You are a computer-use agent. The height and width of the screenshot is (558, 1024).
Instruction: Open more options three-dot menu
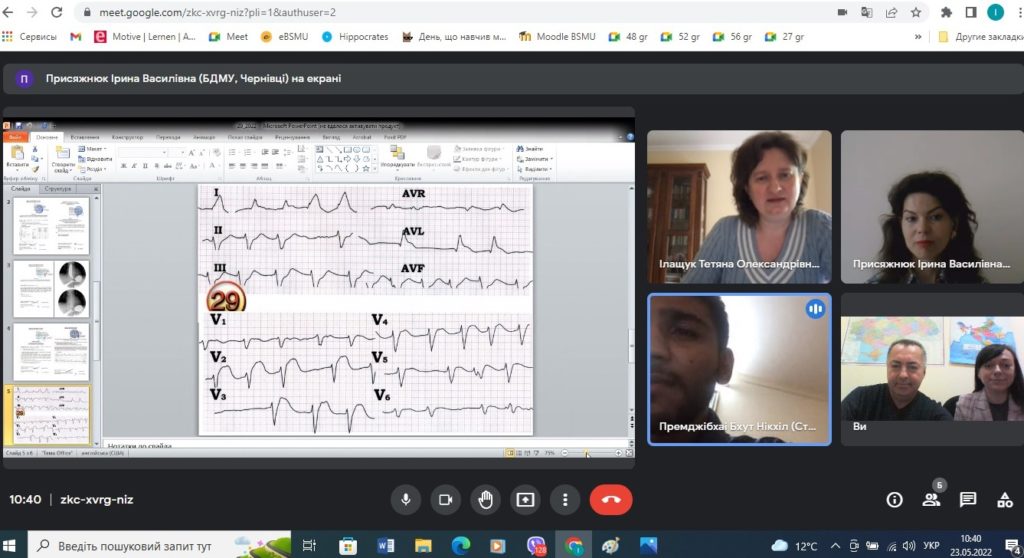565,499
